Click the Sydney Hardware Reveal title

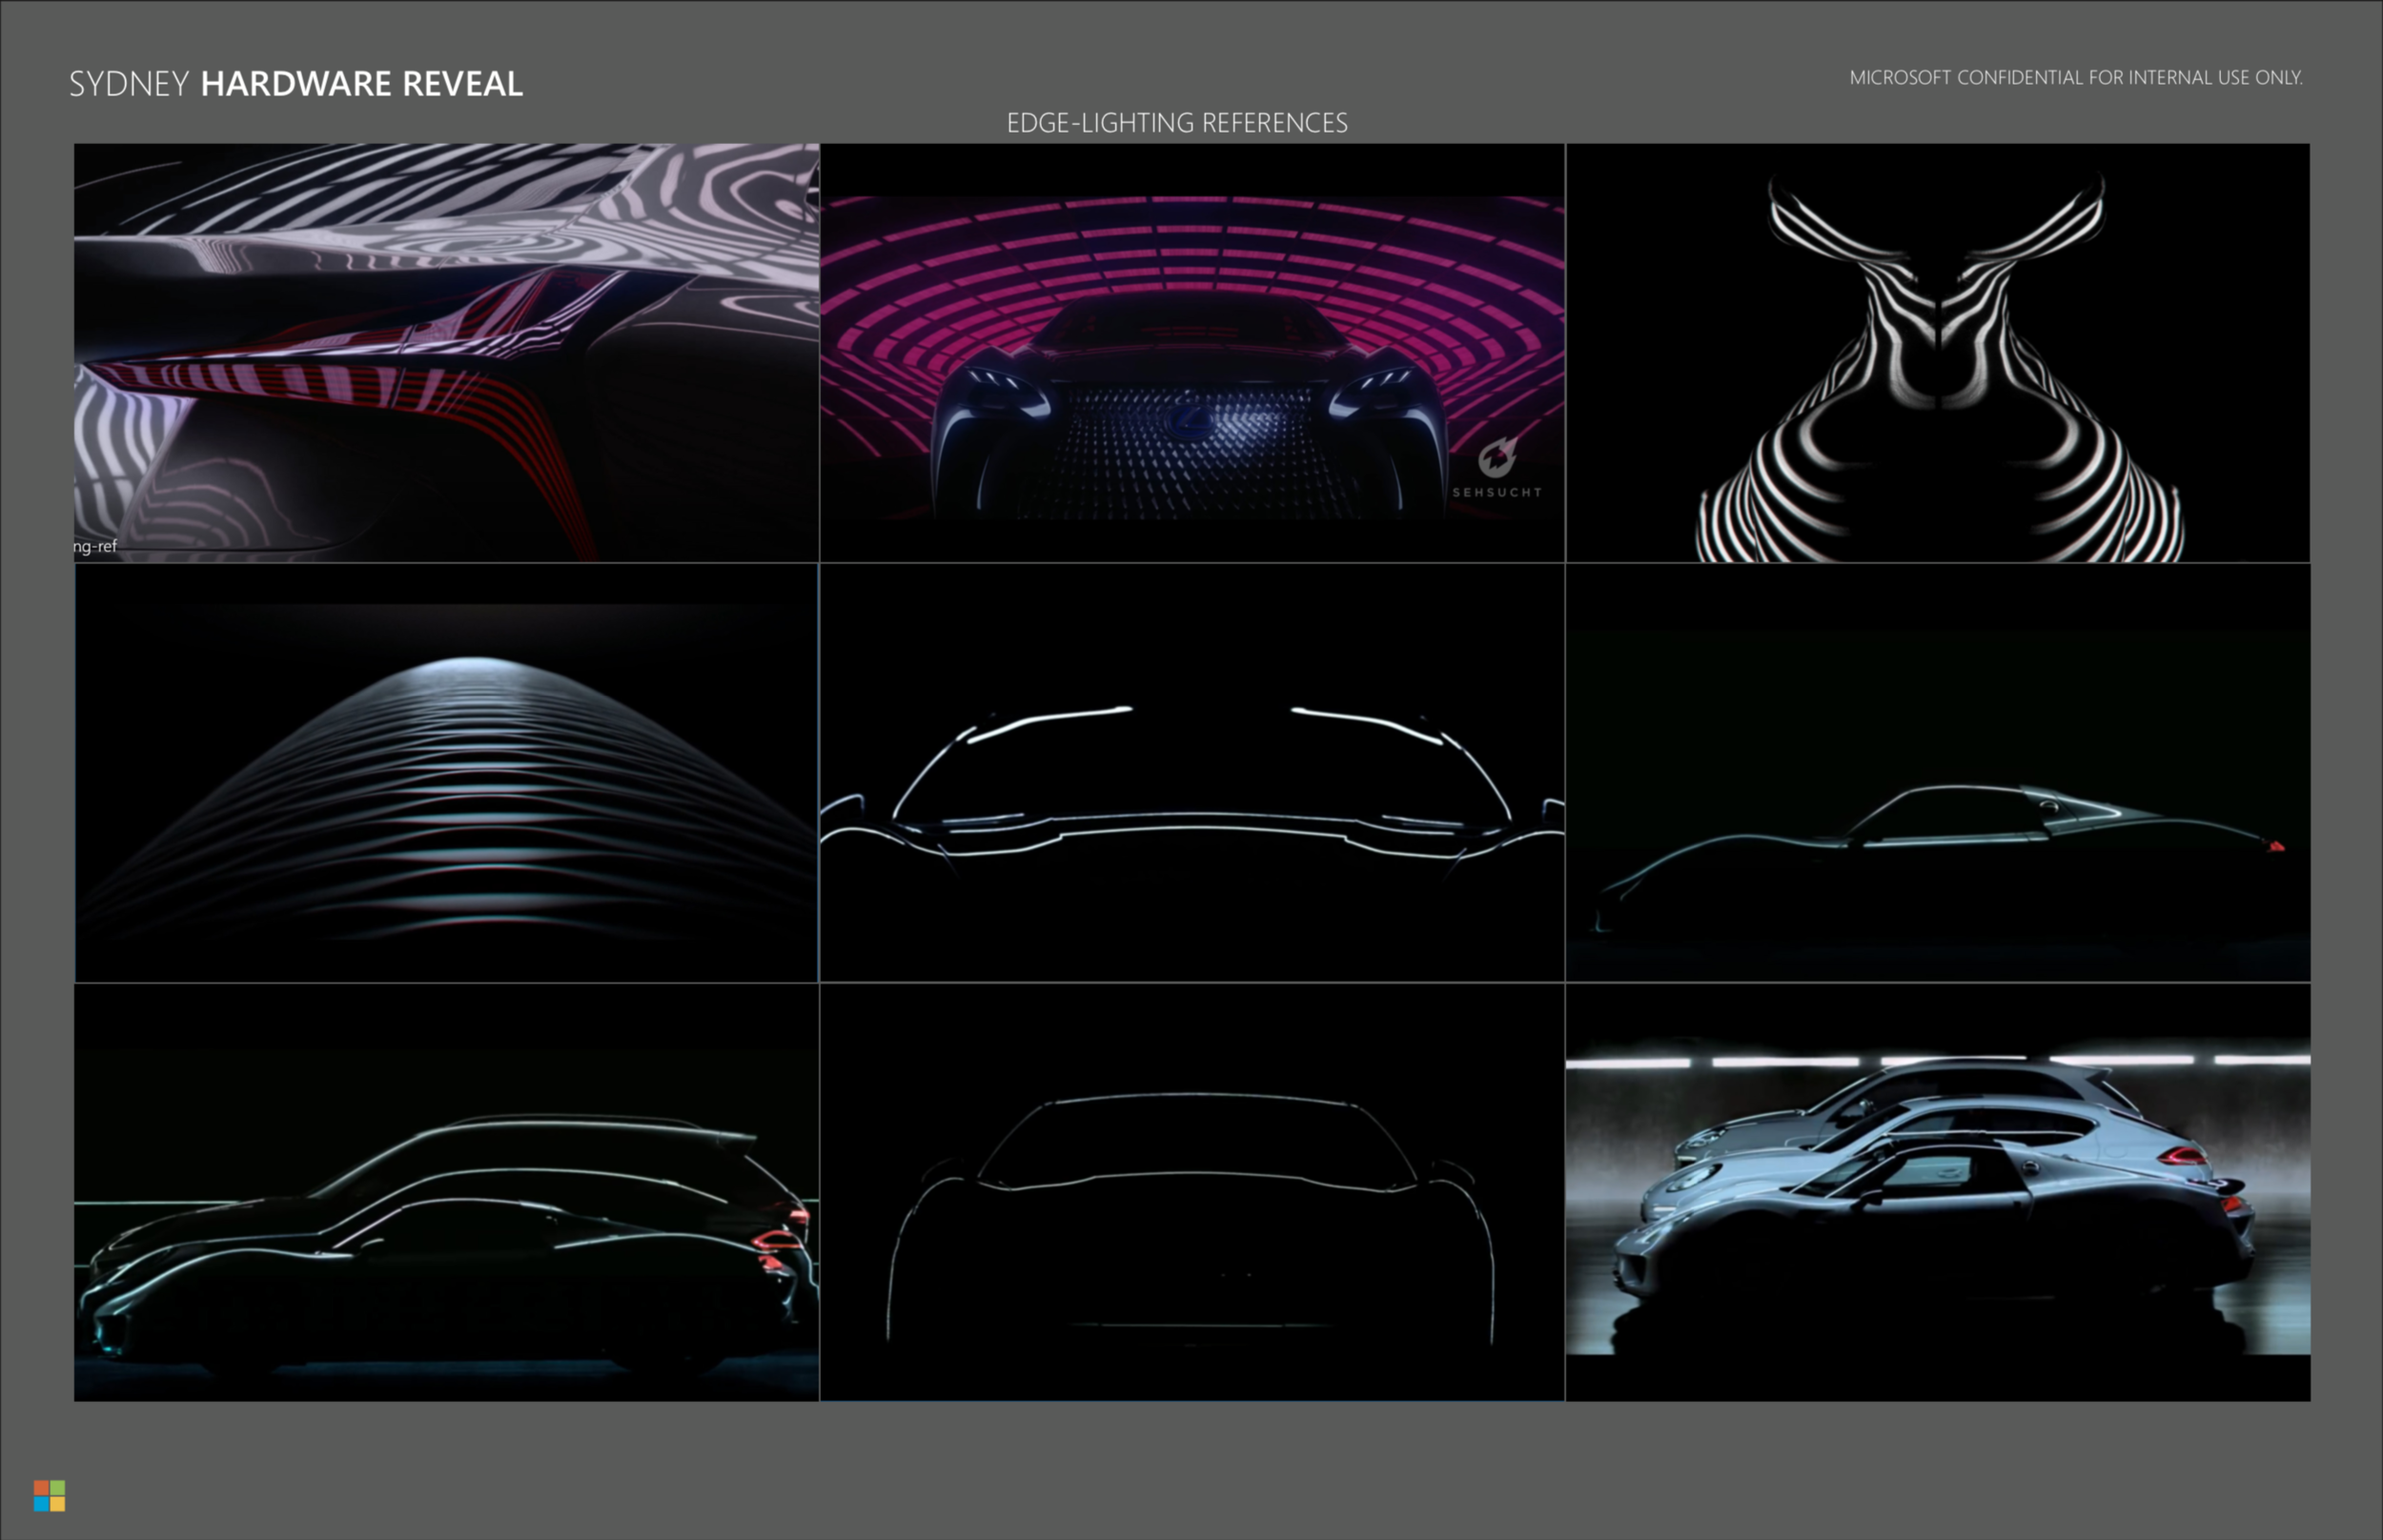pyautogui.click(x=296, y=84)
